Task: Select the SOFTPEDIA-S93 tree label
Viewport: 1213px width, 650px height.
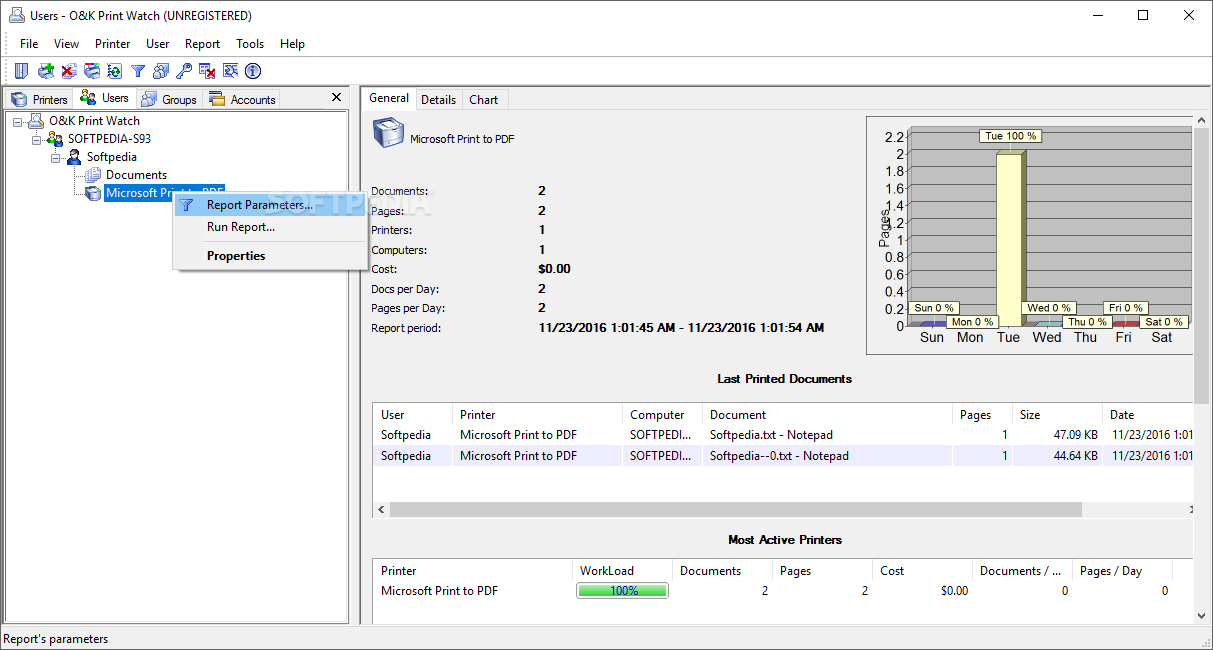Action: click(109, 139)
